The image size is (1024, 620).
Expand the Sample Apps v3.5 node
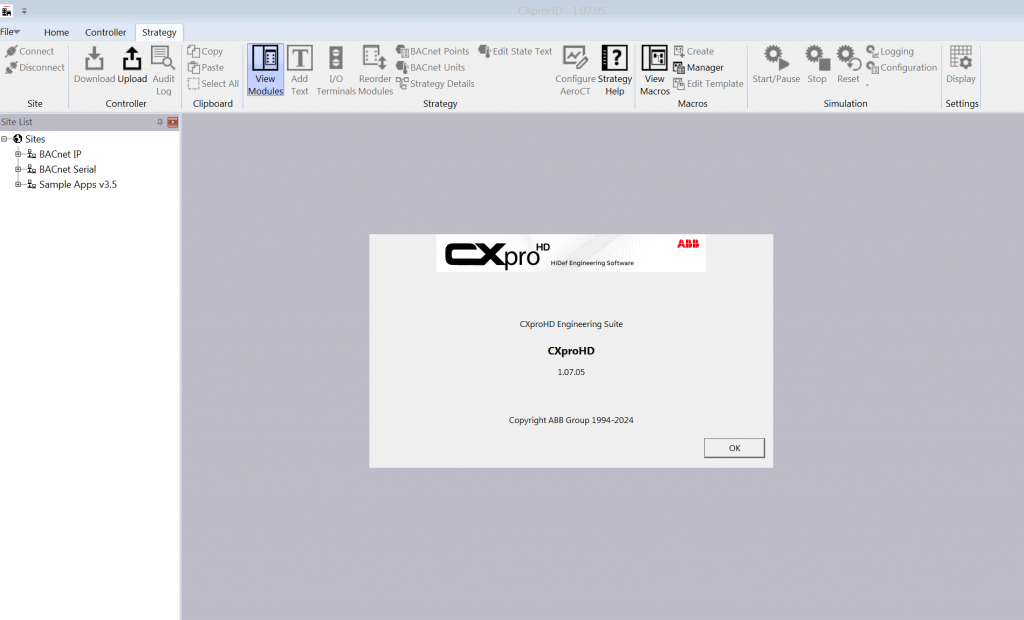tap(18, 184)
